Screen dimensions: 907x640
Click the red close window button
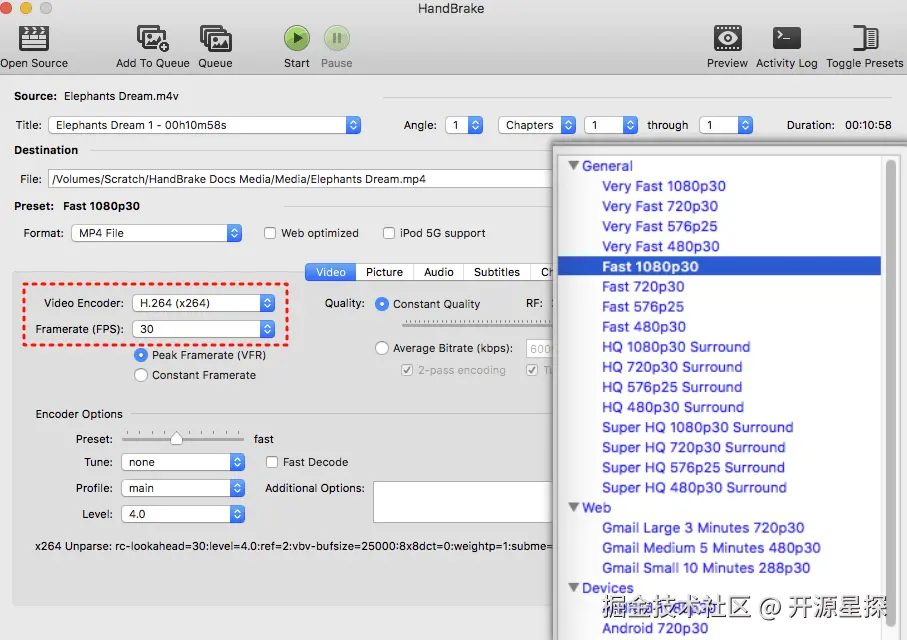point(6,8)
